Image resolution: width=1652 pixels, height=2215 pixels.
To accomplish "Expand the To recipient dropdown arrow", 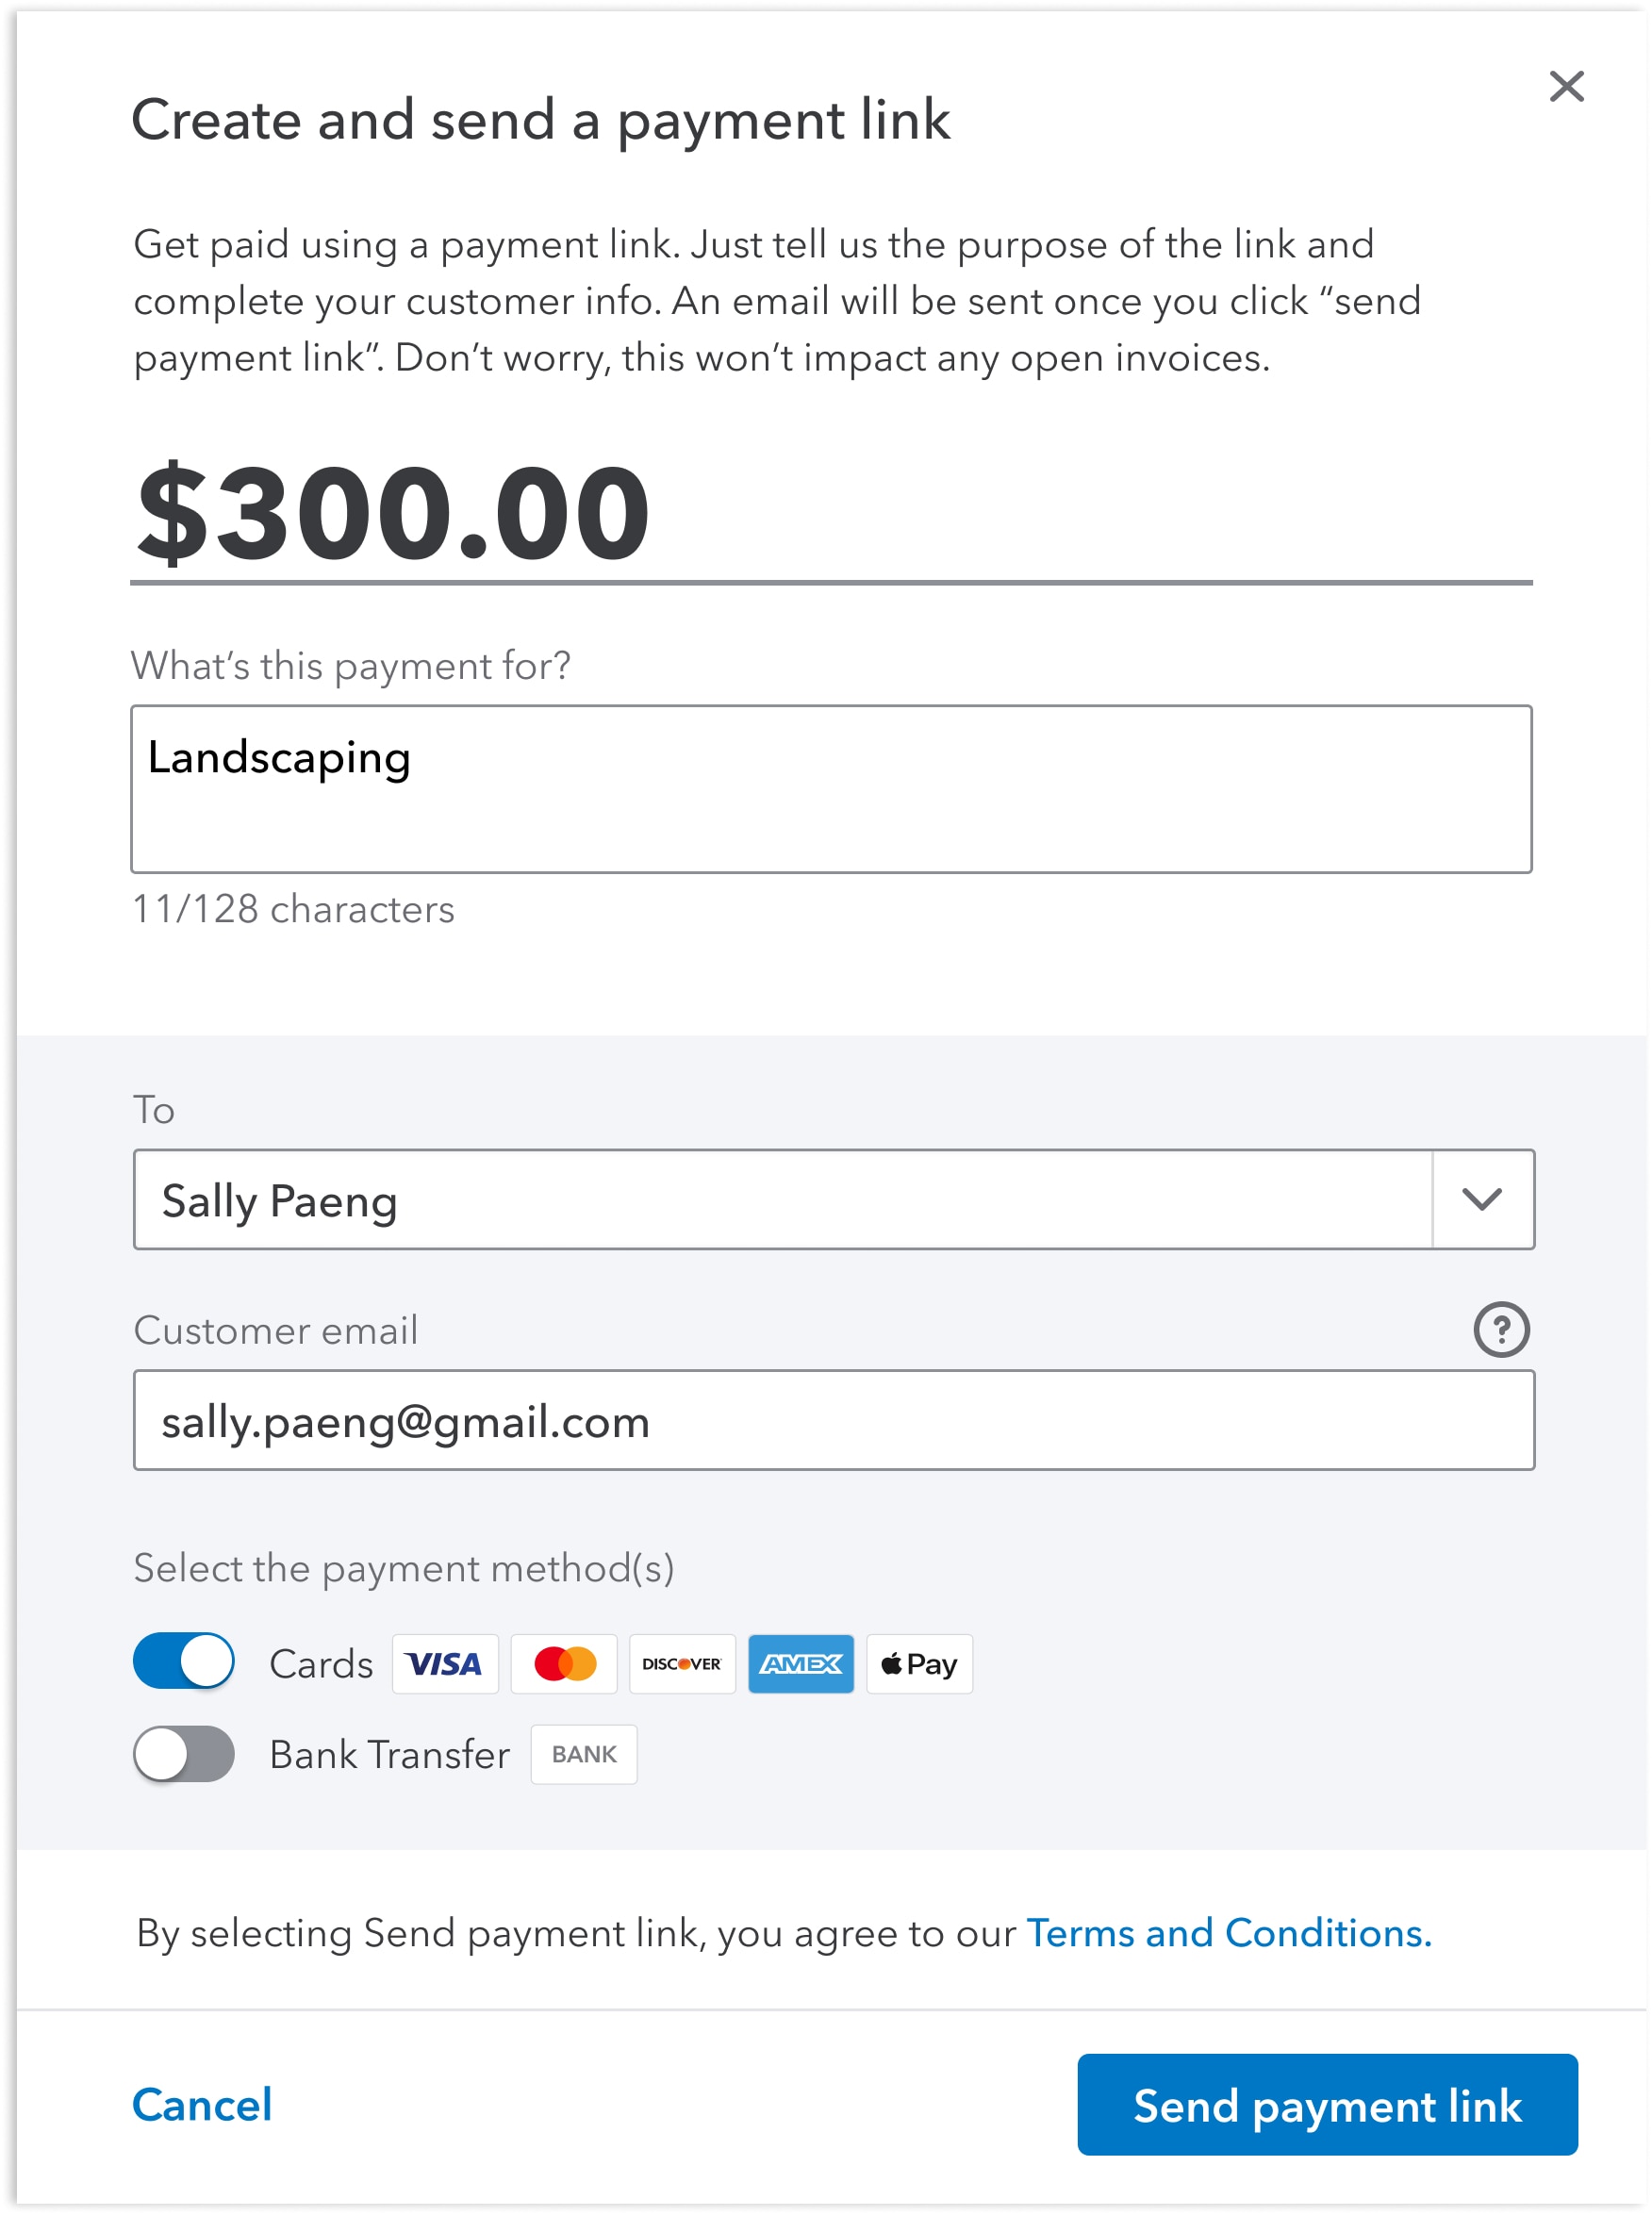I will point(1482,1199).
